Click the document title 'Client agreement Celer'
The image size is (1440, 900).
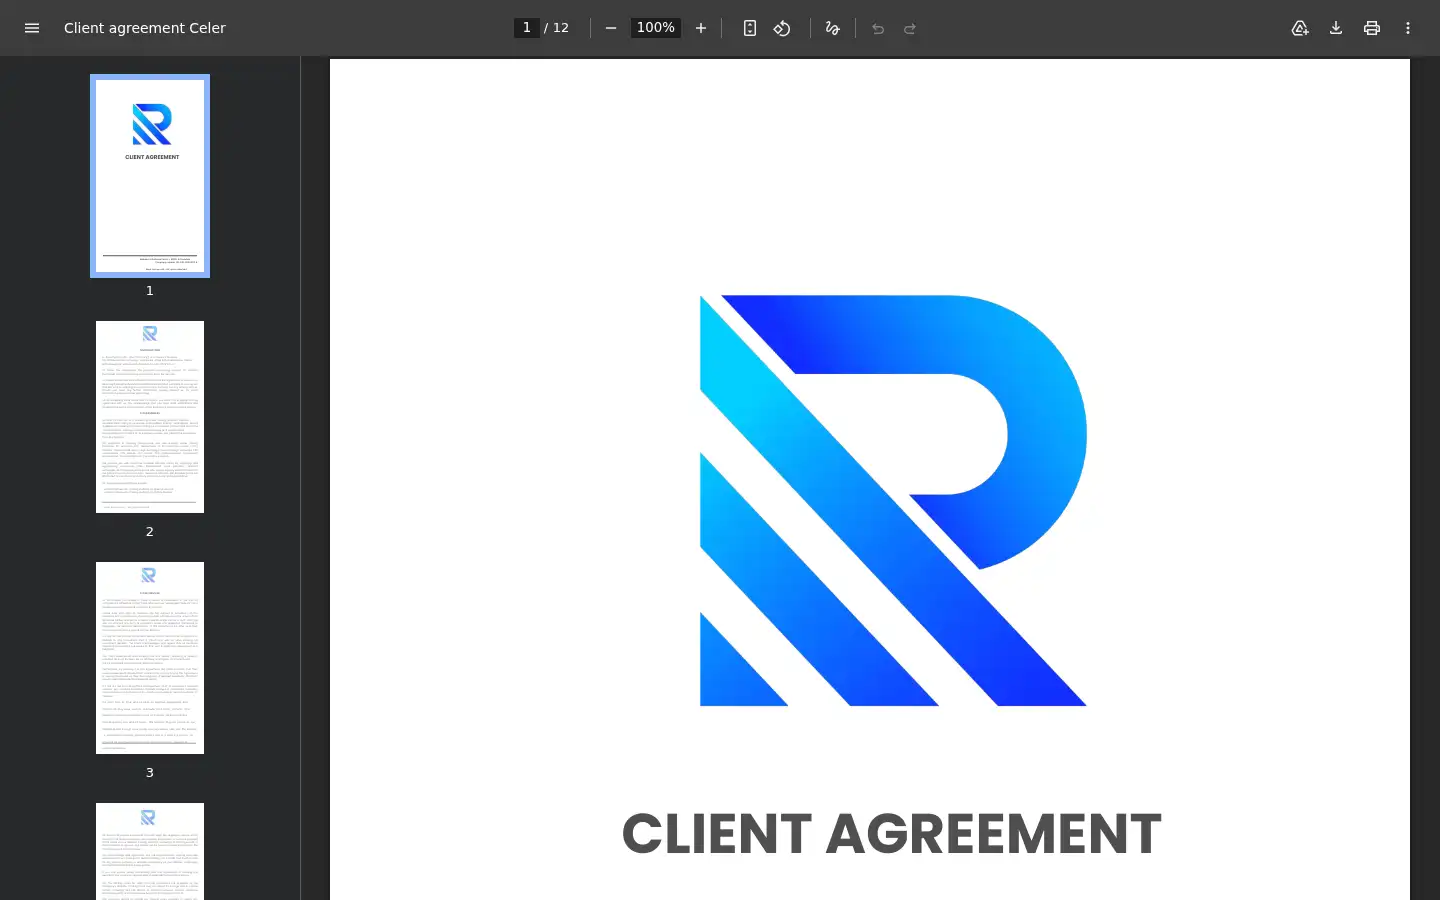click(x=145, y=28)
